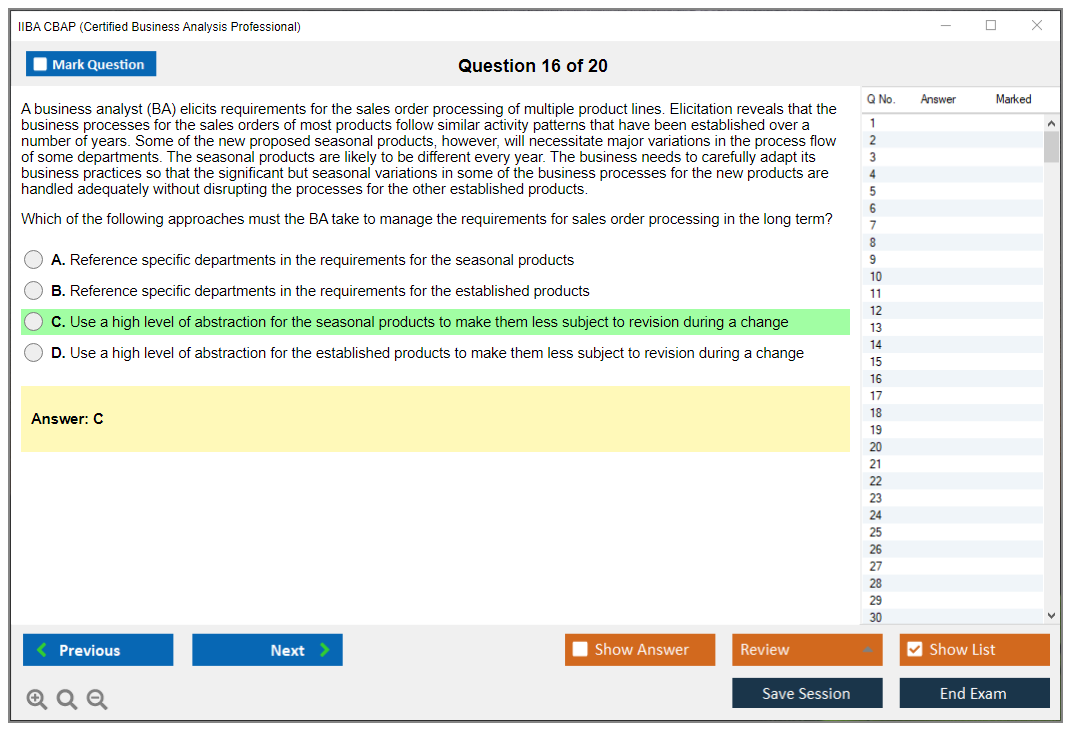Open the Review dropdown menu

tap(806, 650)
